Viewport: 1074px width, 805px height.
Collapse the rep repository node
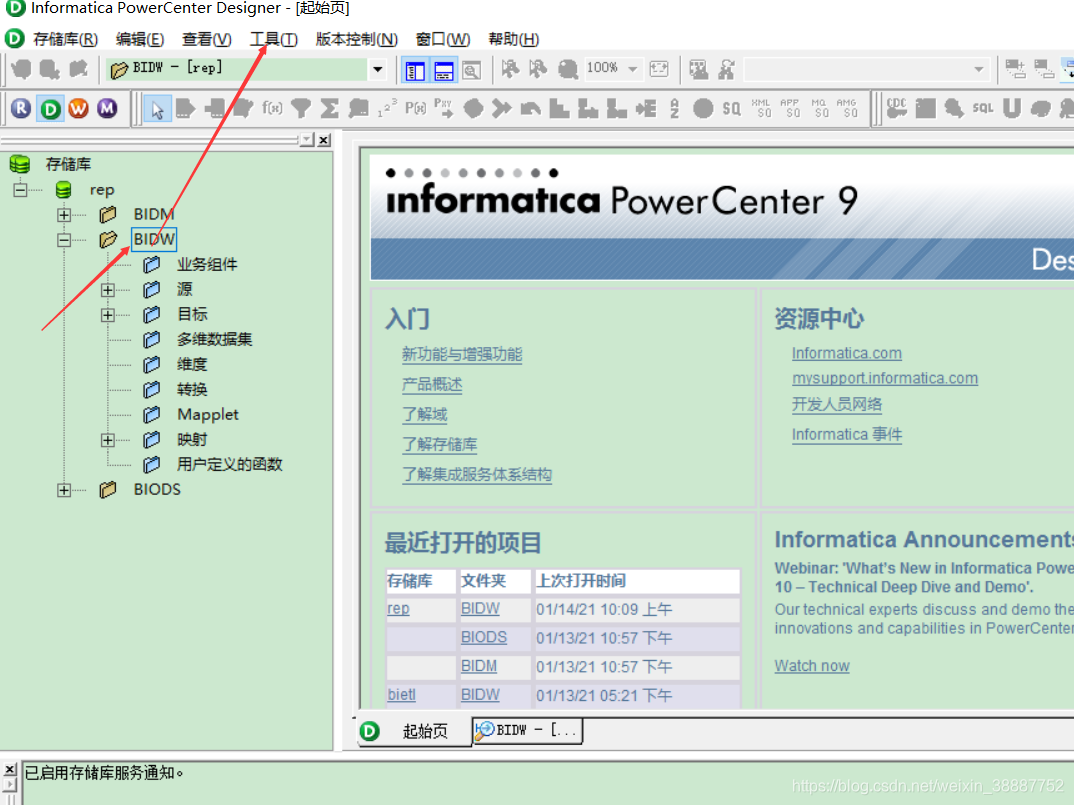(x=21, y=190)
